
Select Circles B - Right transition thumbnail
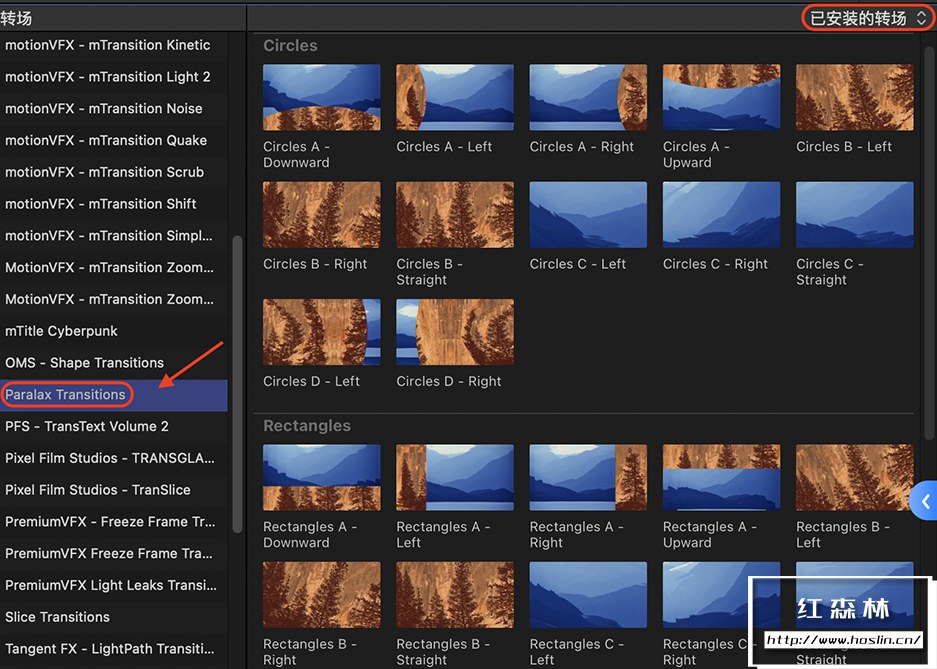coord(321,214)
